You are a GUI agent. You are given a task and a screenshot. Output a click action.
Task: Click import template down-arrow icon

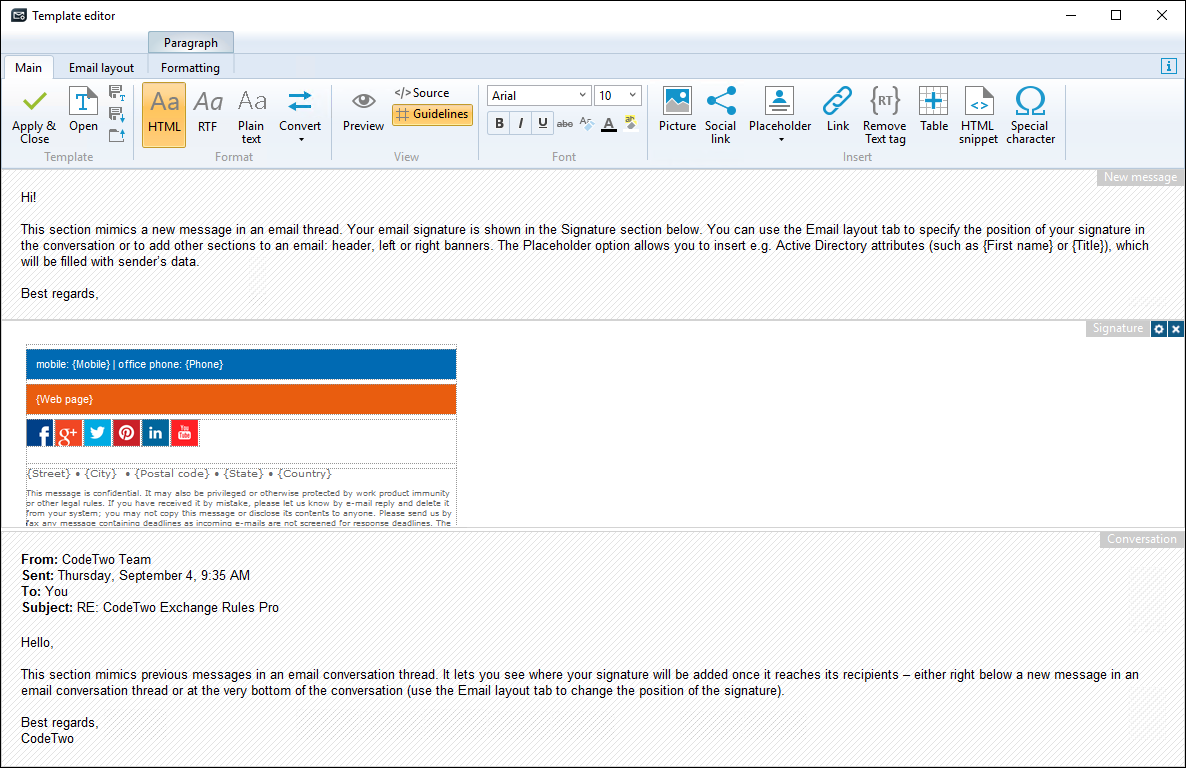point(117,114)
